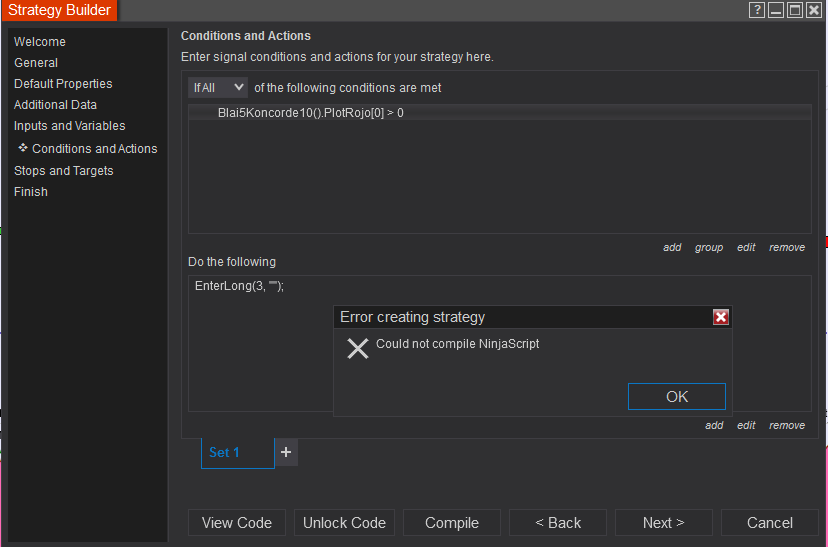Select the Set 1 tab
Viewport: 828px width, 547px height.
pos(237,452)
